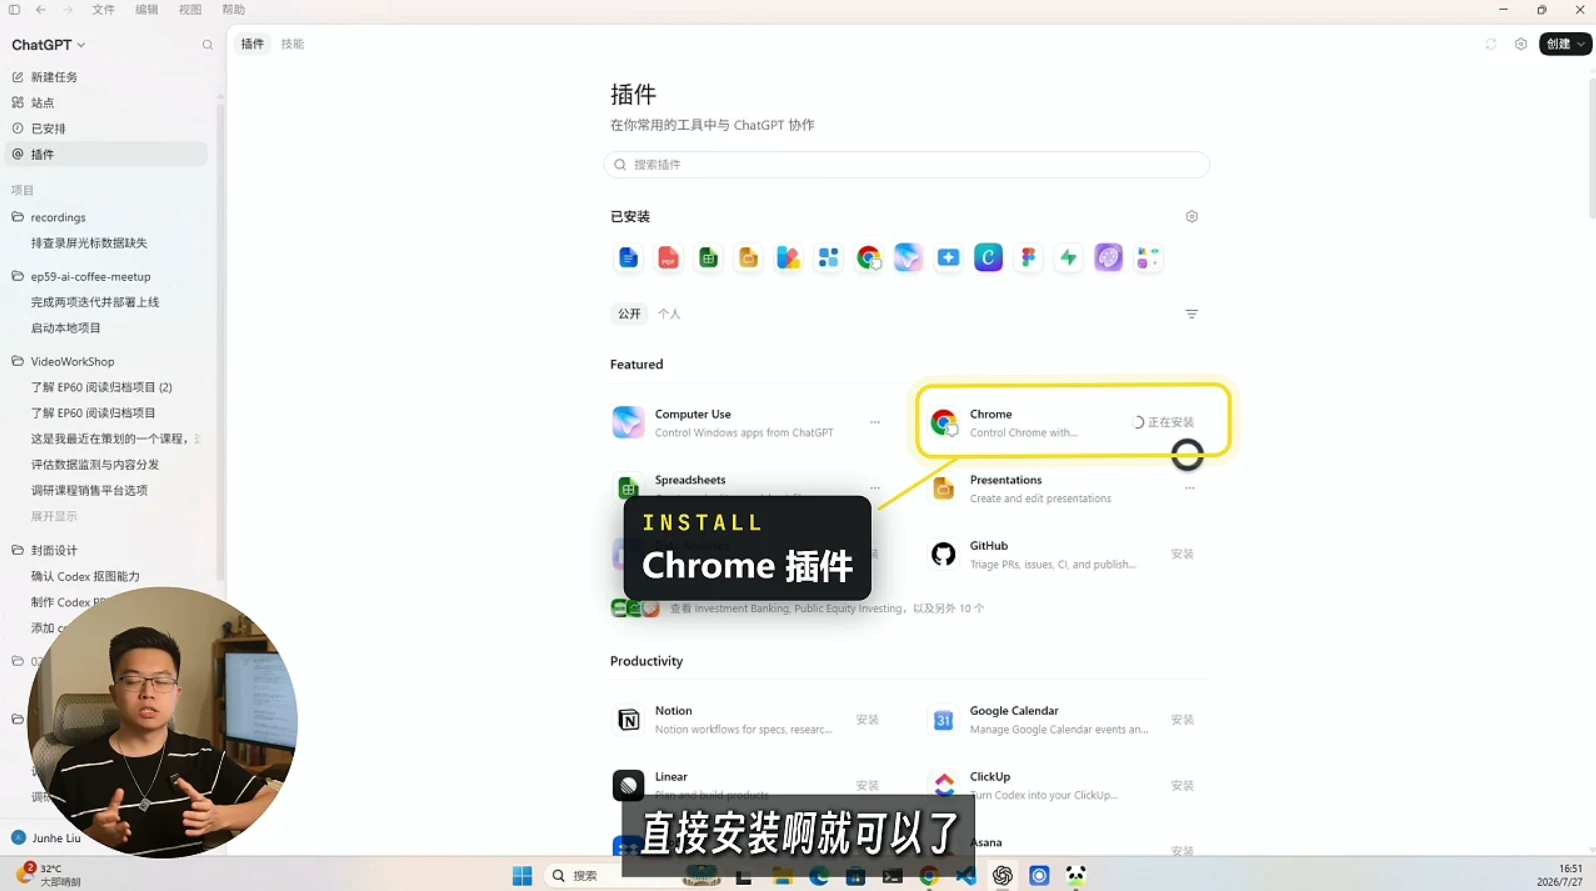Open installed green spreadsheet plugin icon
The height and width of the screenshot is (891, 1596).
point(708,258)
